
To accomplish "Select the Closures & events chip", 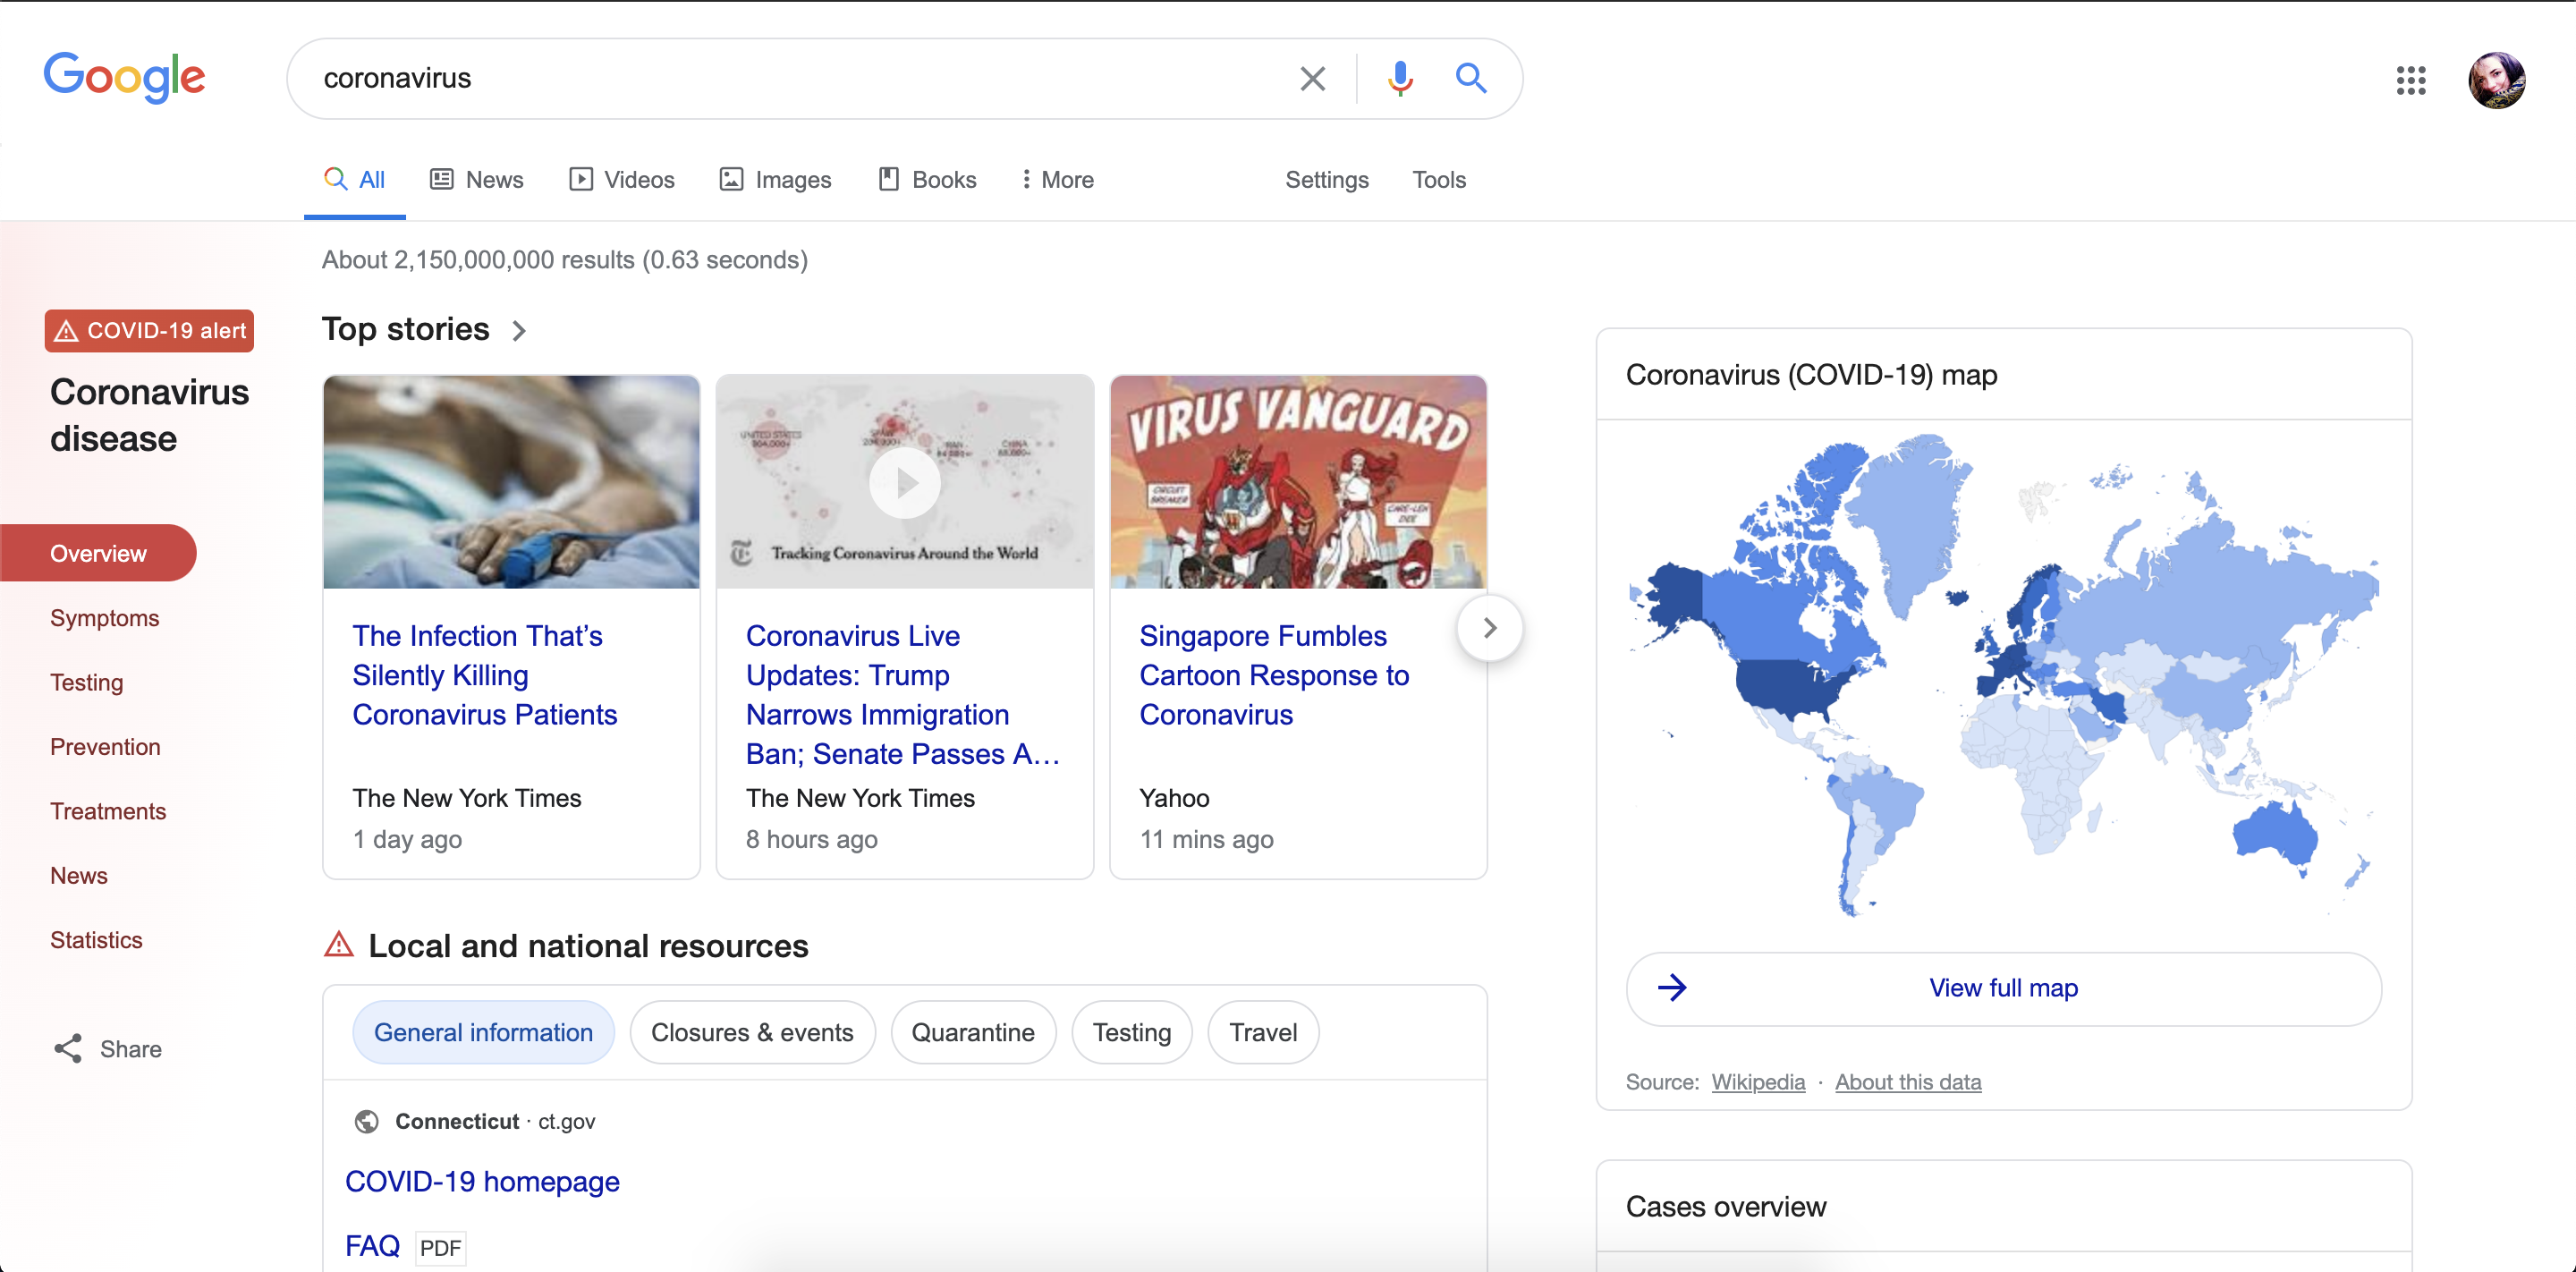I will pos(752,1032).
